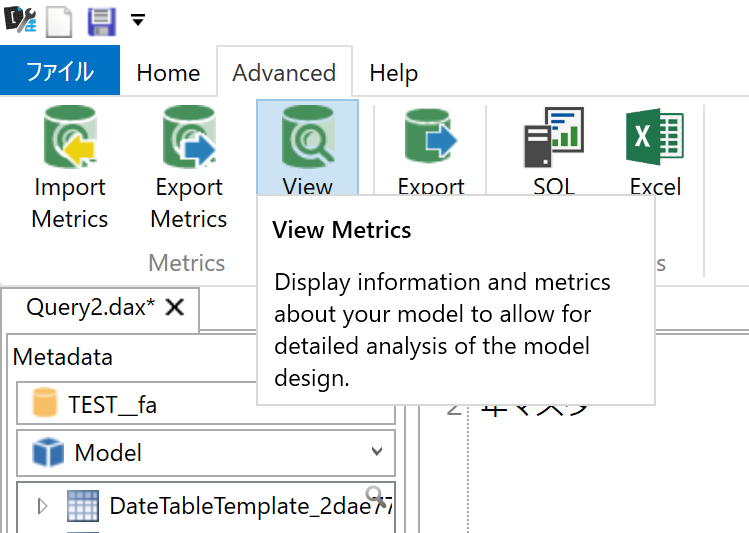Viewport: 749px width, 533px height.
Task: Open the TEST__fa database selector
Action: pyautogui.click(x=206, y=404)
